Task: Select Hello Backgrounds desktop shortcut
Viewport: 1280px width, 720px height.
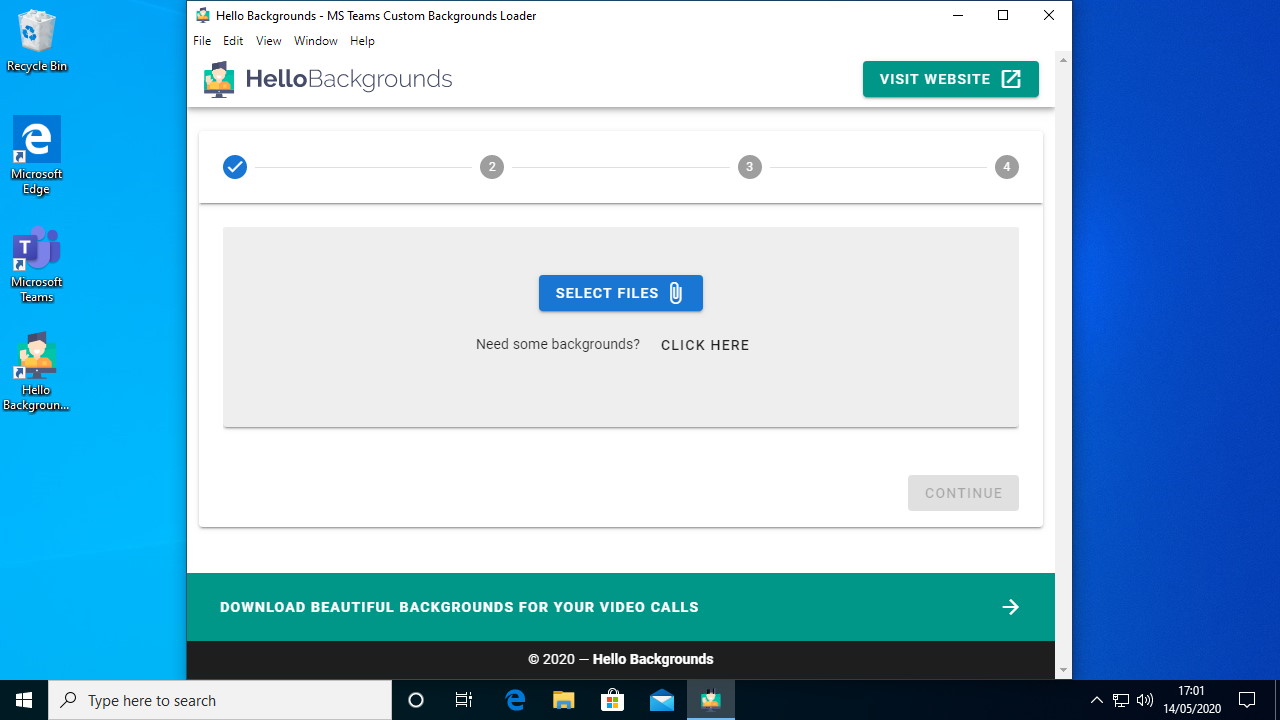Action: [37, 372]
